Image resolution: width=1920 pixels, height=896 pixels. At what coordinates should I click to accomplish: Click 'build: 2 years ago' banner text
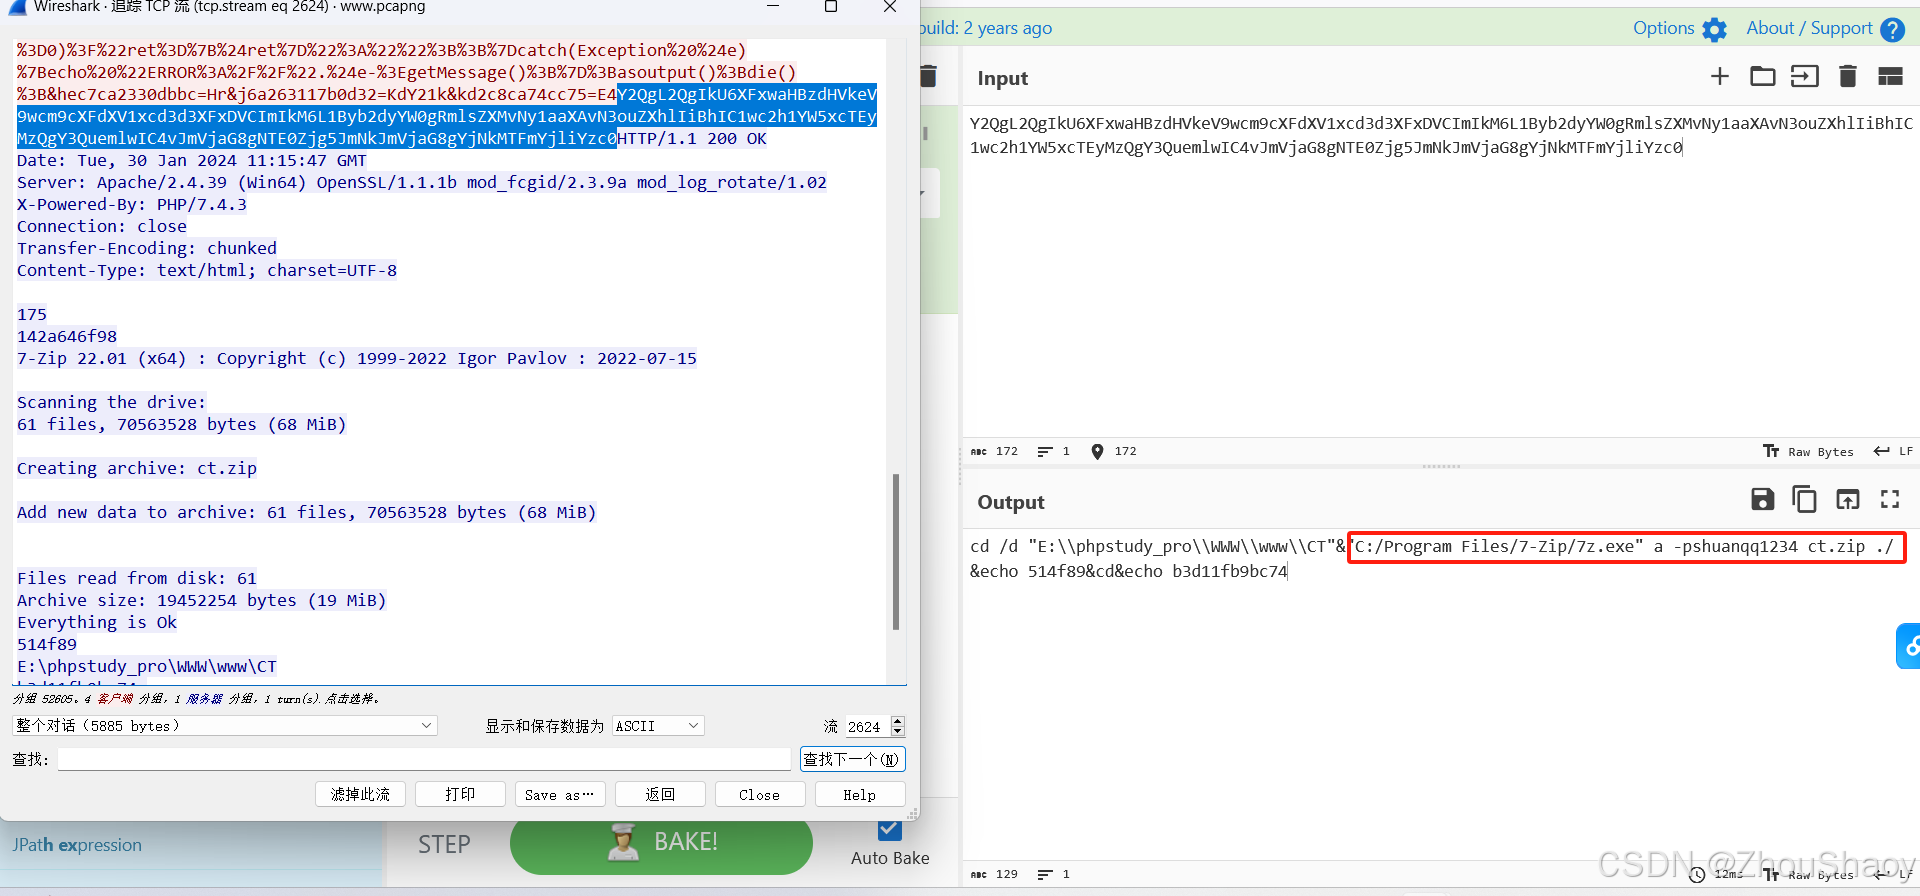986,28
